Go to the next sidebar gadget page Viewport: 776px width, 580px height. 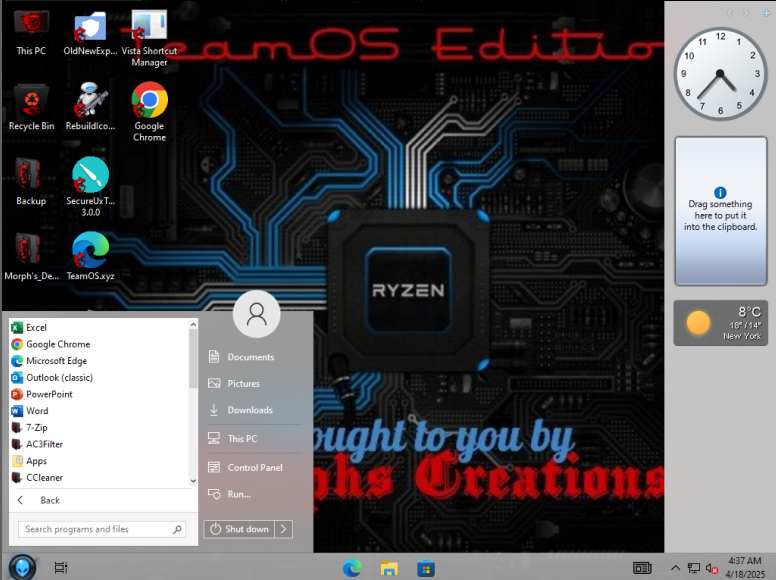click(x=745, y=13)
